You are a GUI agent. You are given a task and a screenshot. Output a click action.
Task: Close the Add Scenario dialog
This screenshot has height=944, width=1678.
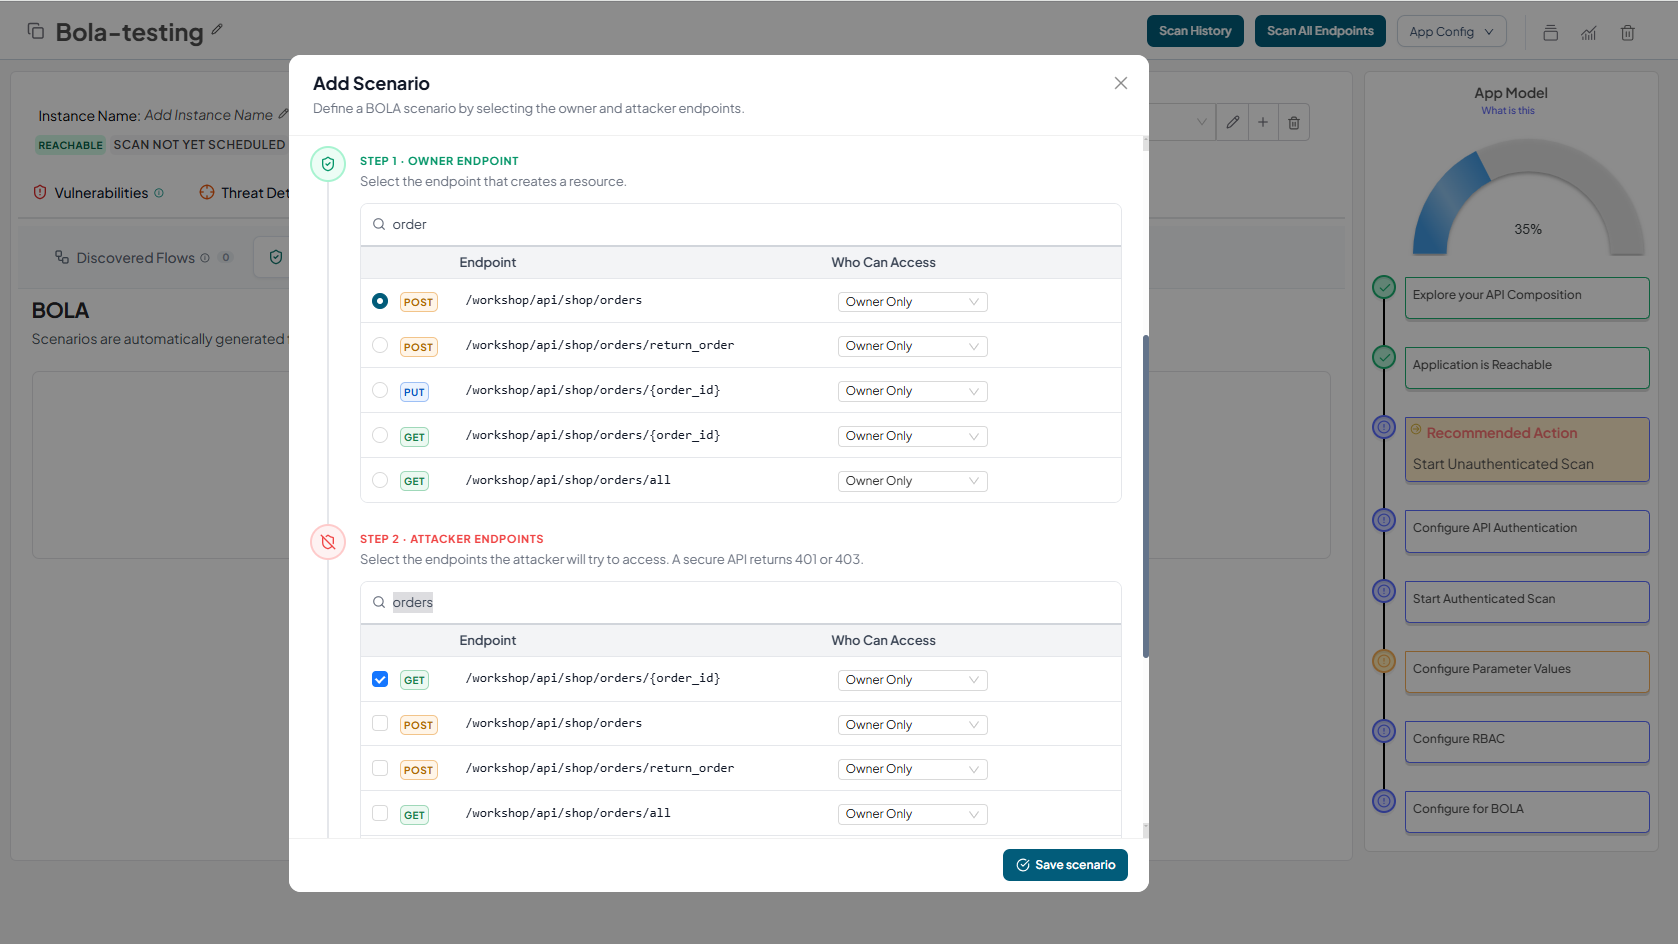point(1120,83)
